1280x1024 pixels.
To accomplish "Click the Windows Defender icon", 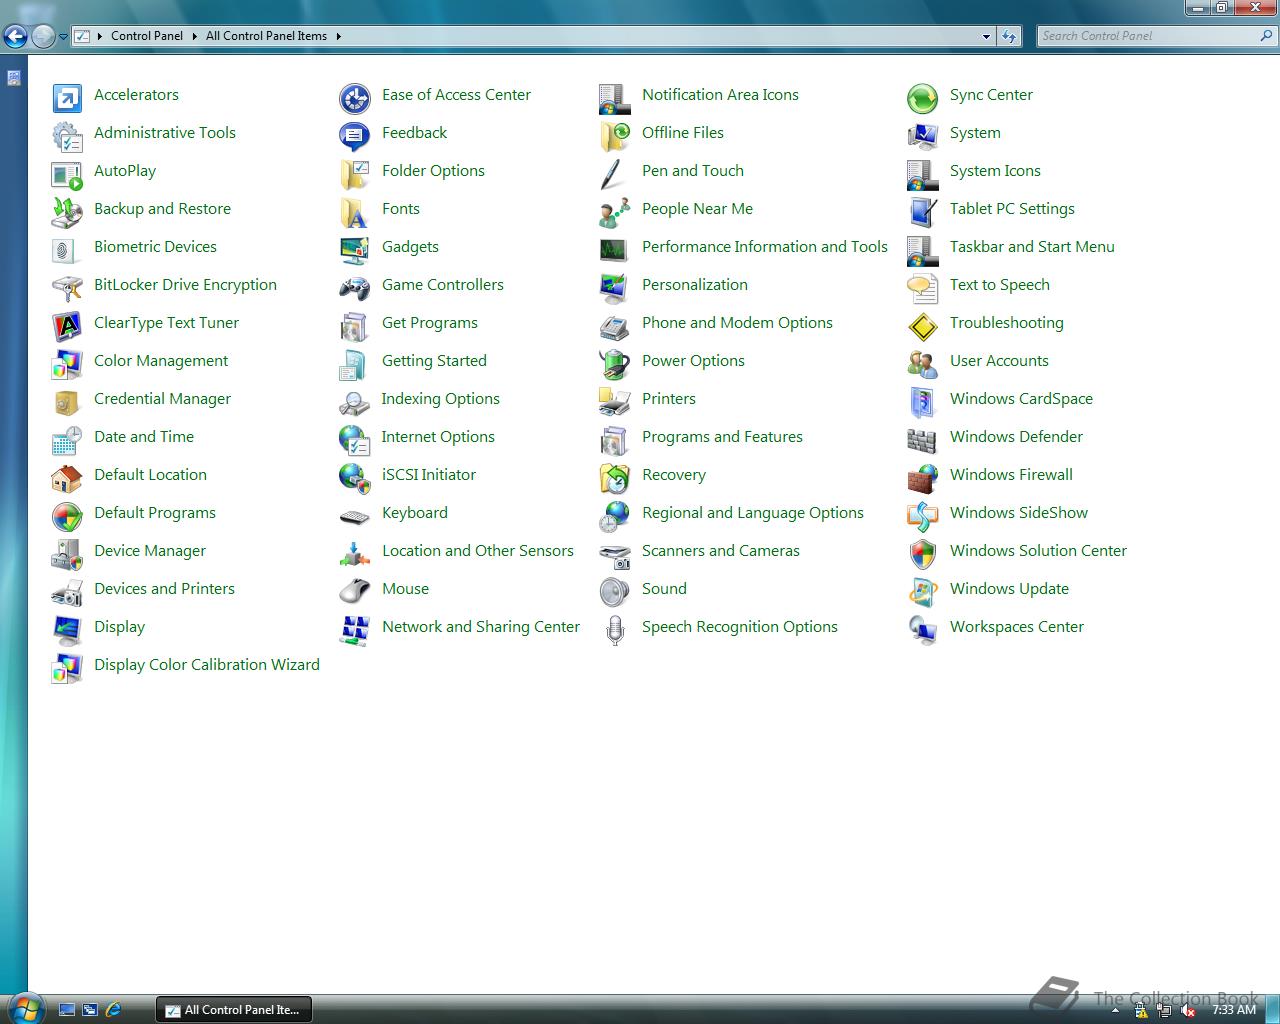I will (923, 439).
